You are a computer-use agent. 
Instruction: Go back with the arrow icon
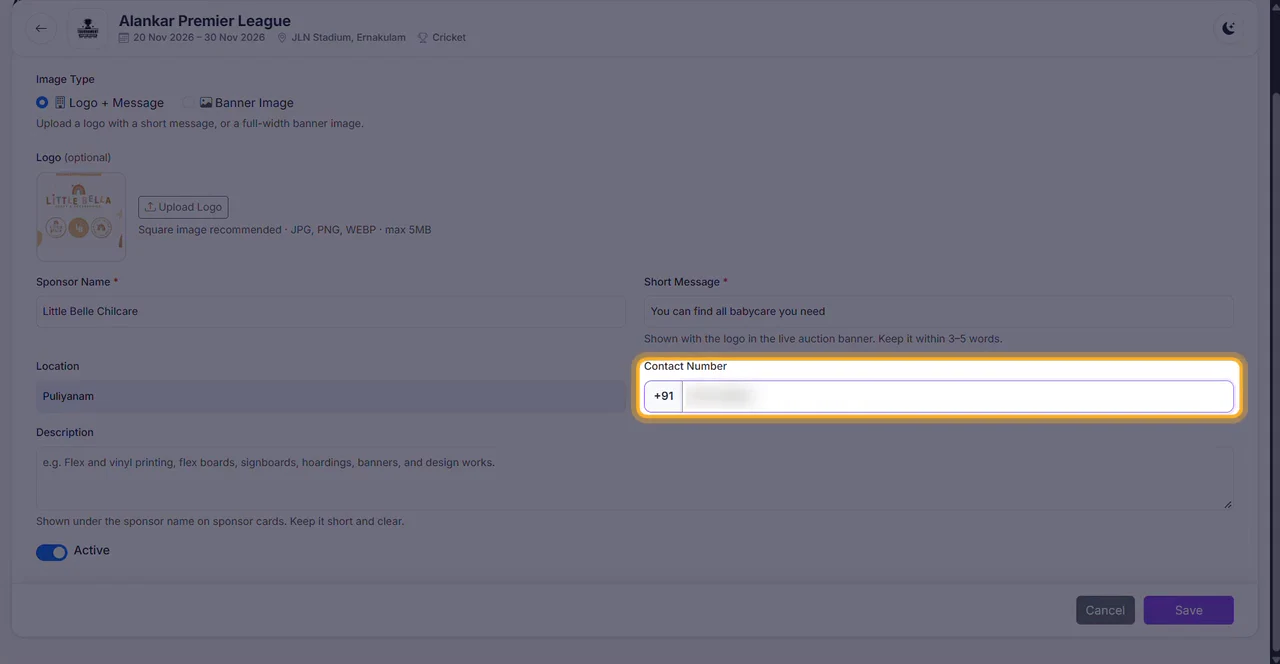point(41,28)
